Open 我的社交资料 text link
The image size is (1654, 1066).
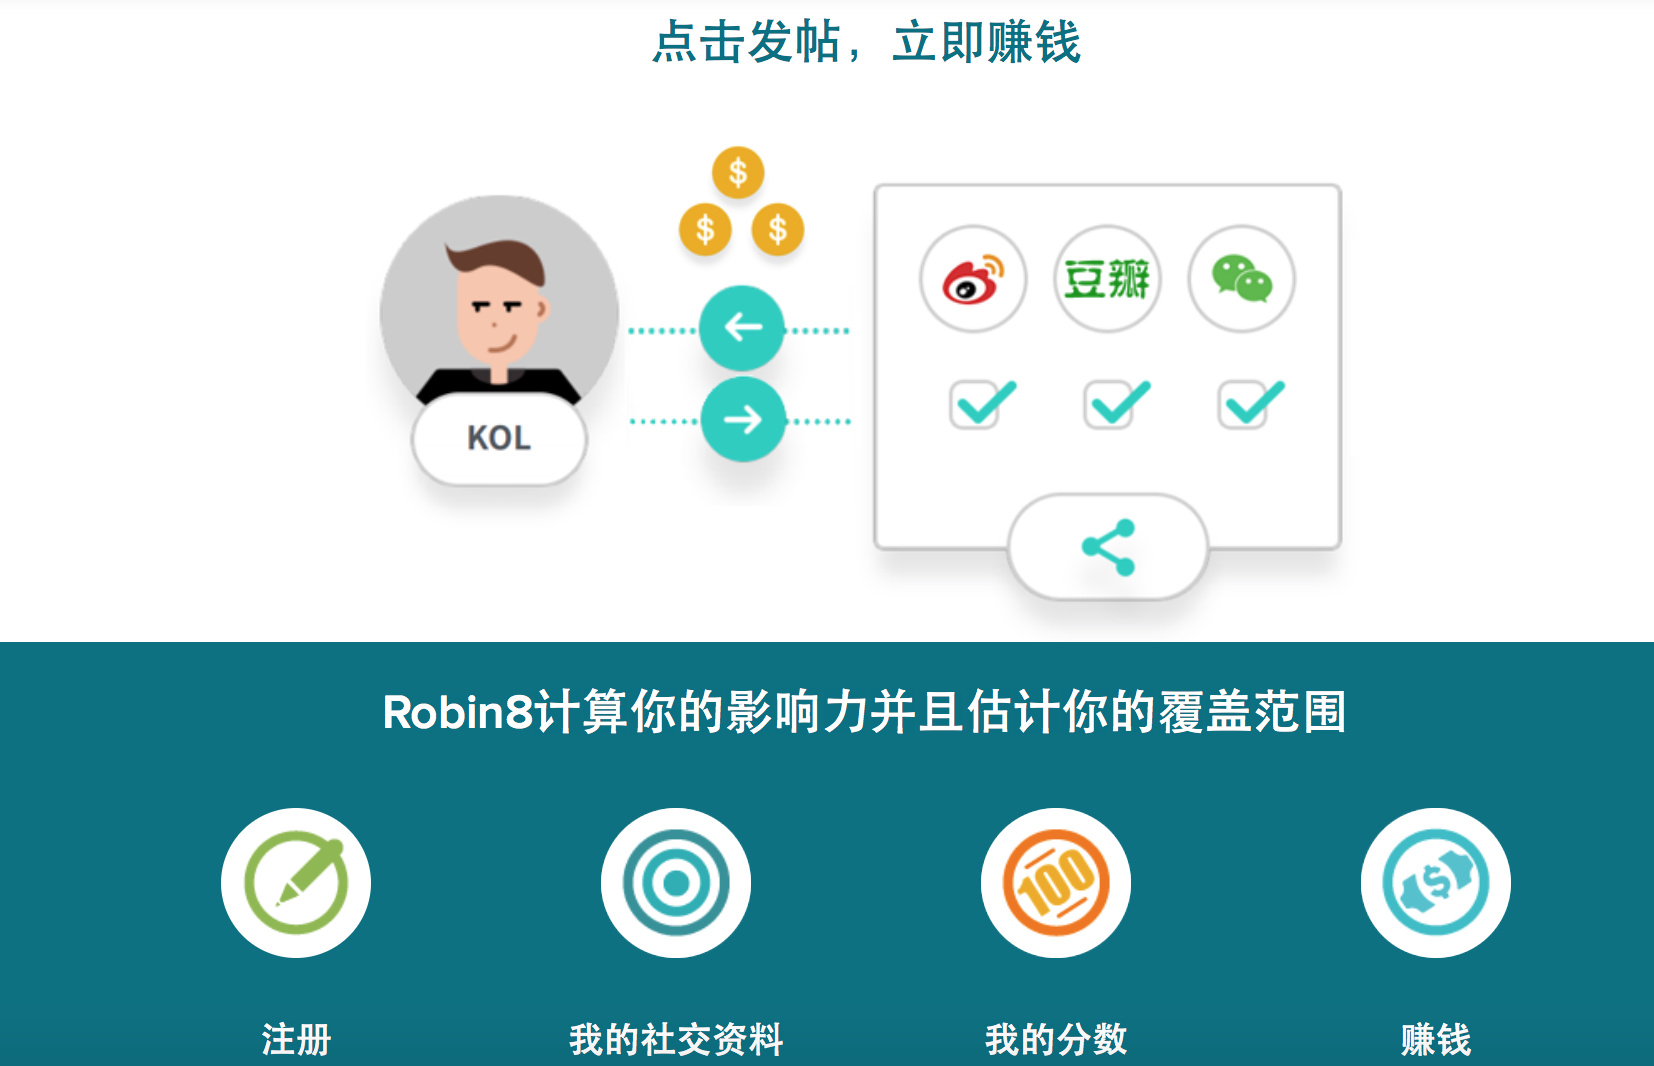(x=676, y=1040)
